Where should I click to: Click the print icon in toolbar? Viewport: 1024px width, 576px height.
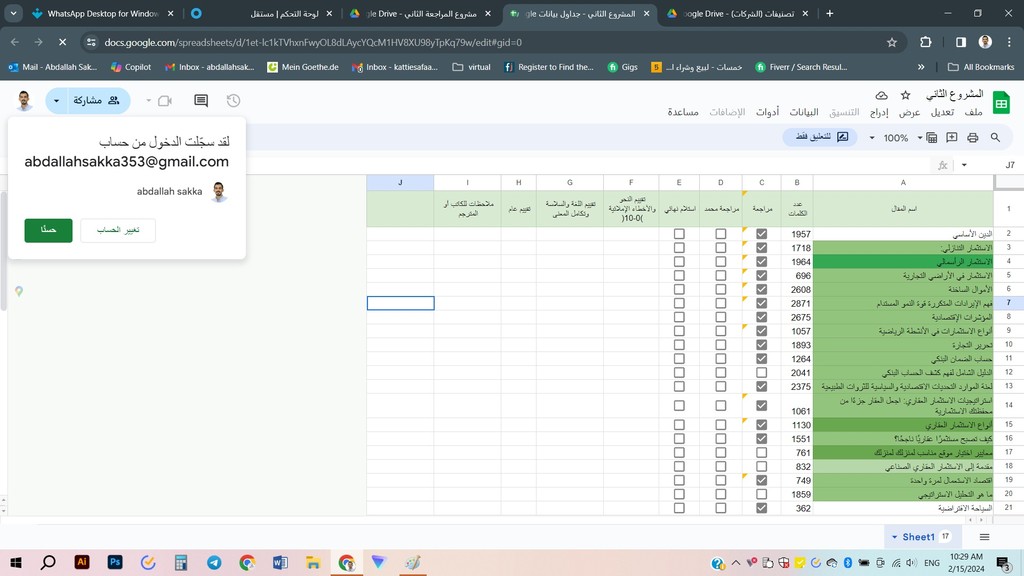click(972, 137)
